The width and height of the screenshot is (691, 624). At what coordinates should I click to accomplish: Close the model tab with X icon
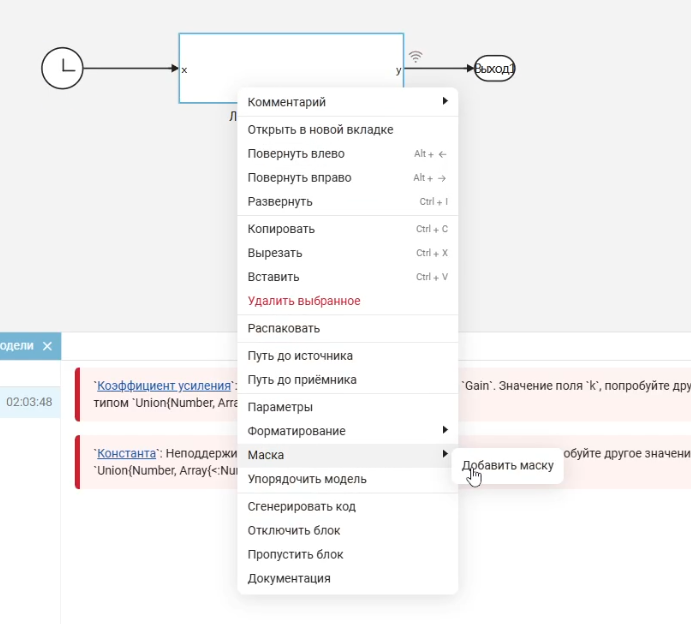47,346
